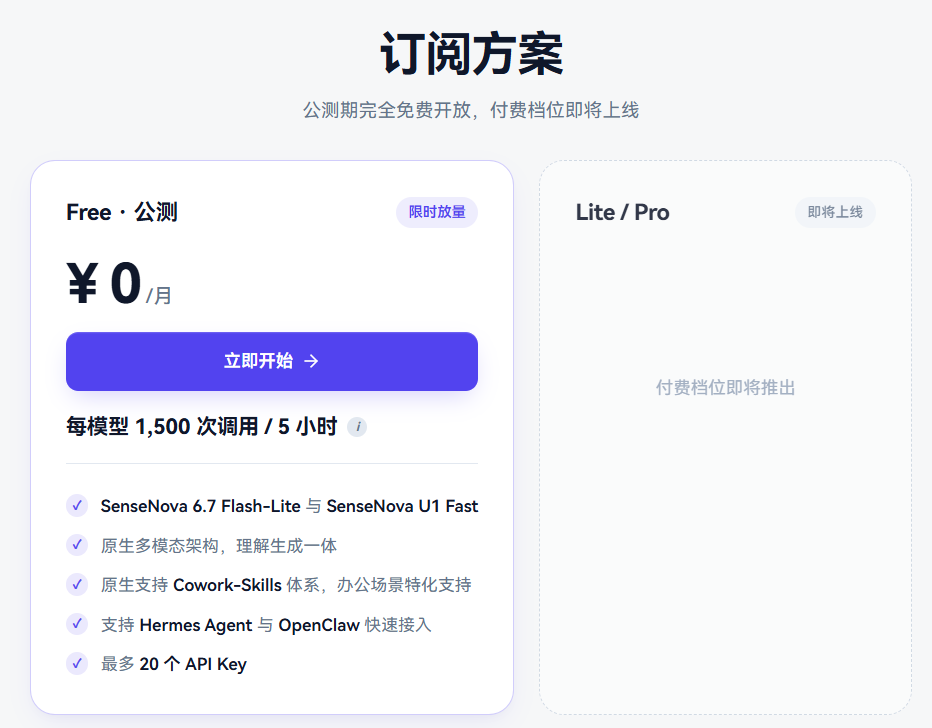Click the 付费档位即将推出 placeholder text
Image resolution: width=932 pixels, height=728 pixels.
(725, 387)
